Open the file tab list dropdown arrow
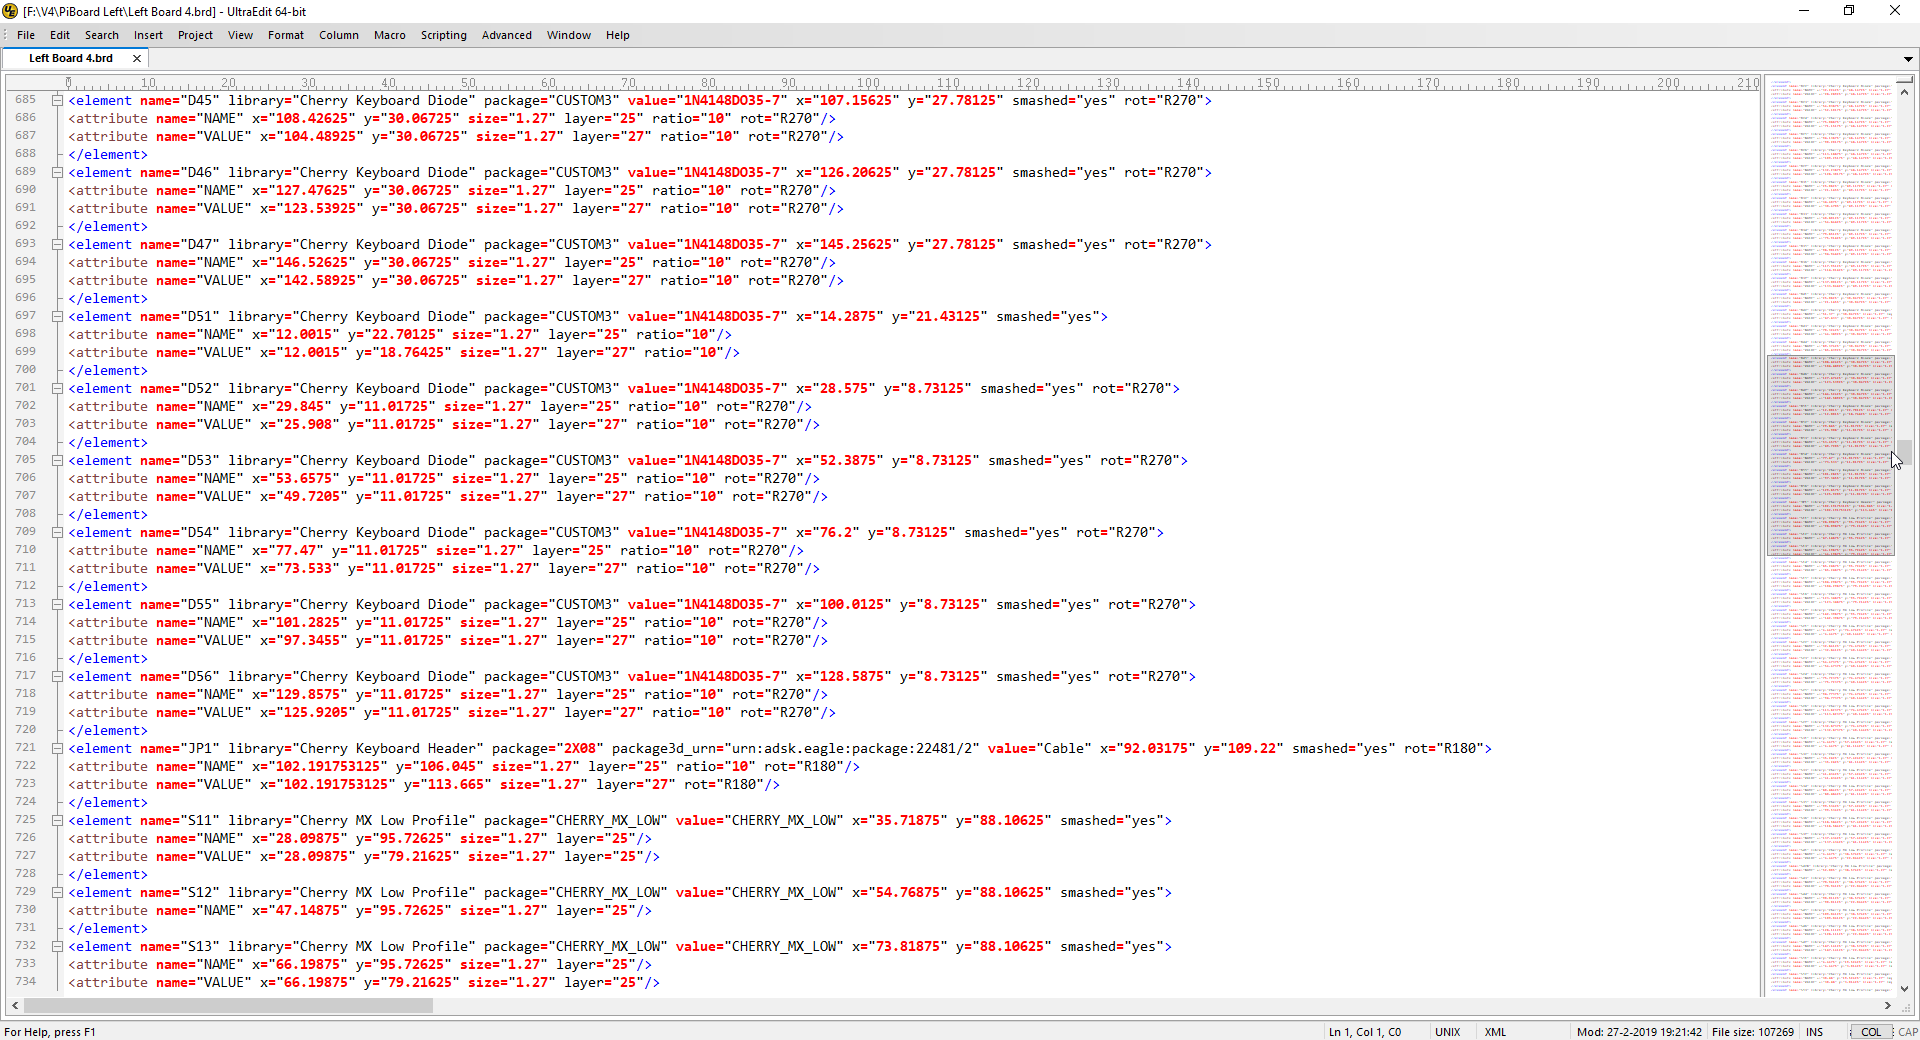The image size is (1920, 1040). click(x=1908, y=59)
